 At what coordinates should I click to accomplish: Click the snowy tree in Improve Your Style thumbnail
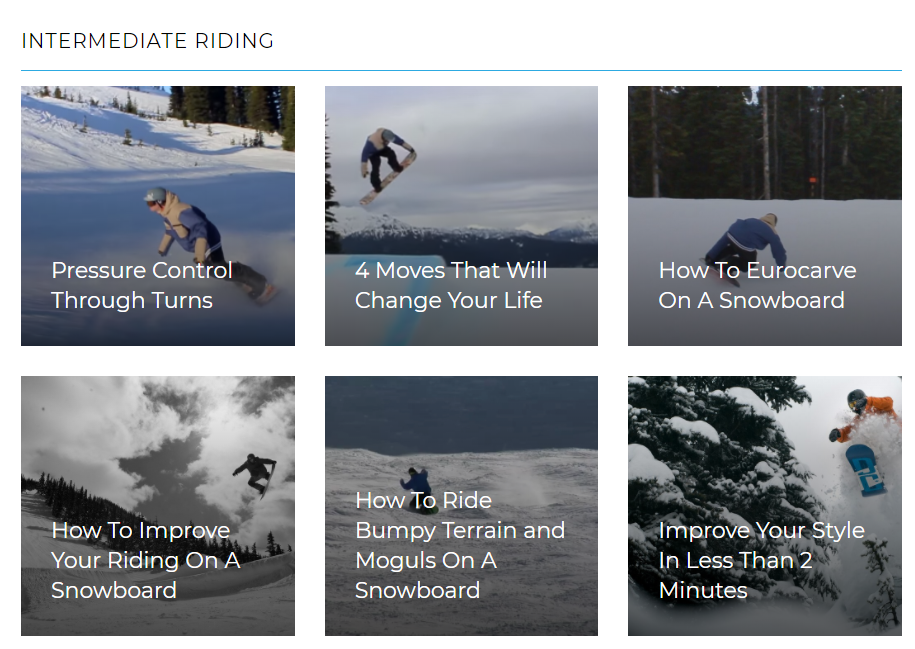click(x=700, y=440)
